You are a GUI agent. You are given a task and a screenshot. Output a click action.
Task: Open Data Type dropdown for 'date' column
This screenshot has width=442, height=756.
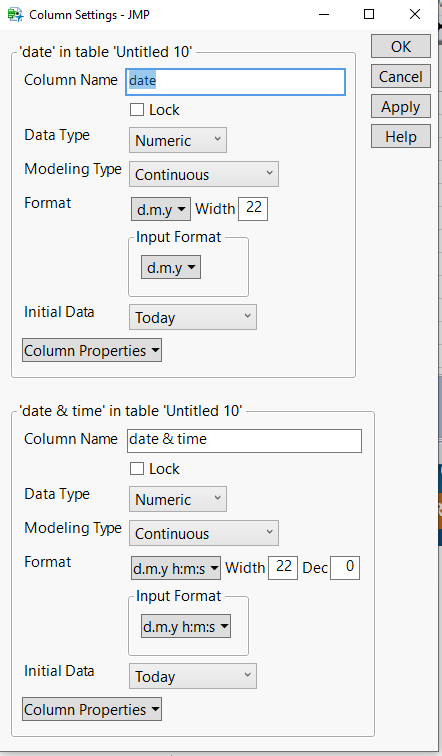pos(178,140)
